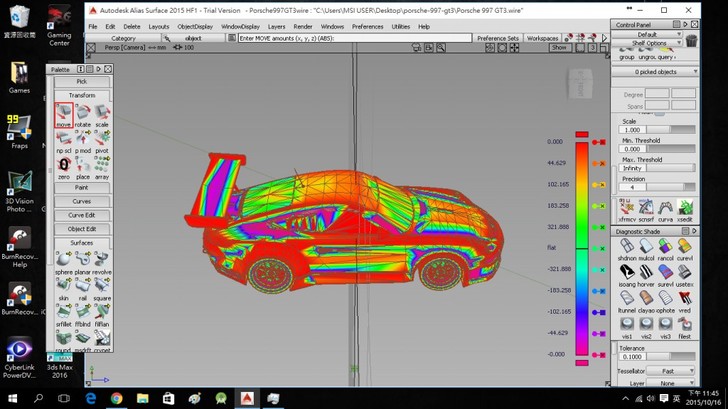Click the curvature evaluation shade icon

[684, 247]
